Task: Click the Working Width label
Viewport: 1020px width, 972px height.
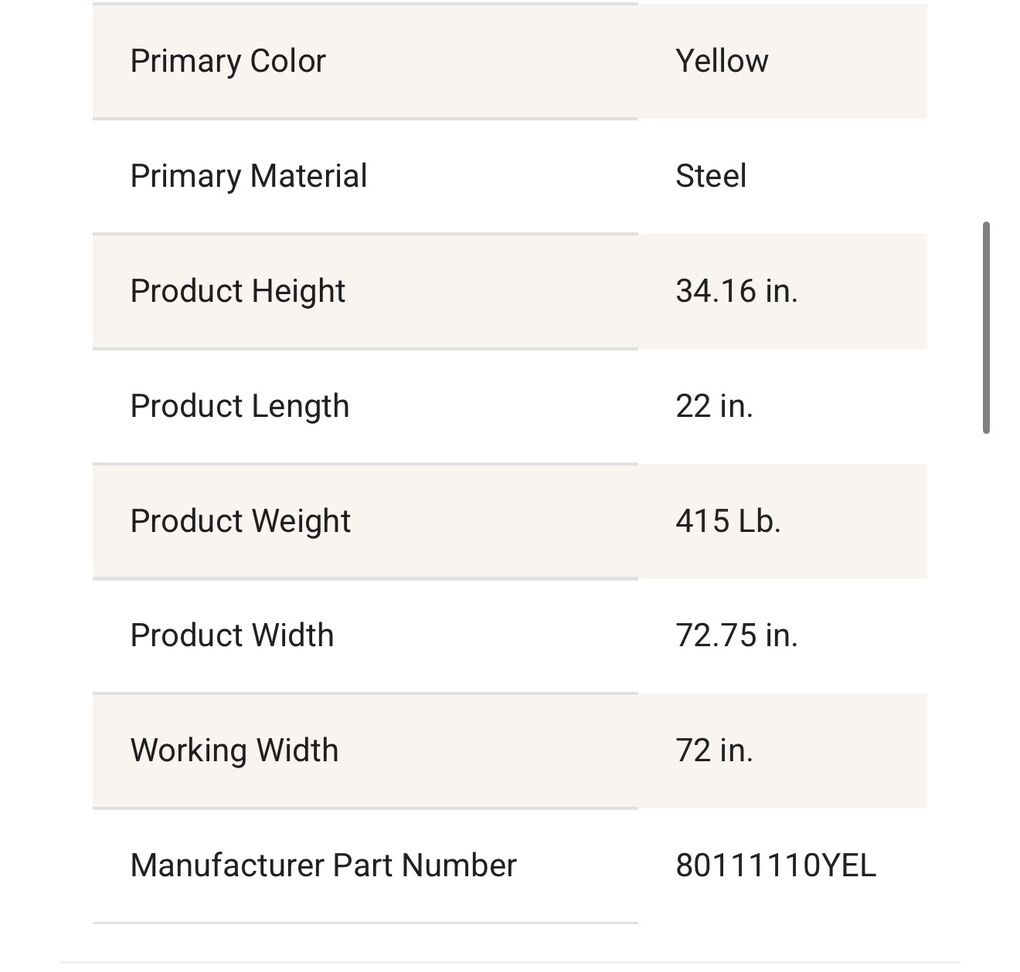Action: 234,750
